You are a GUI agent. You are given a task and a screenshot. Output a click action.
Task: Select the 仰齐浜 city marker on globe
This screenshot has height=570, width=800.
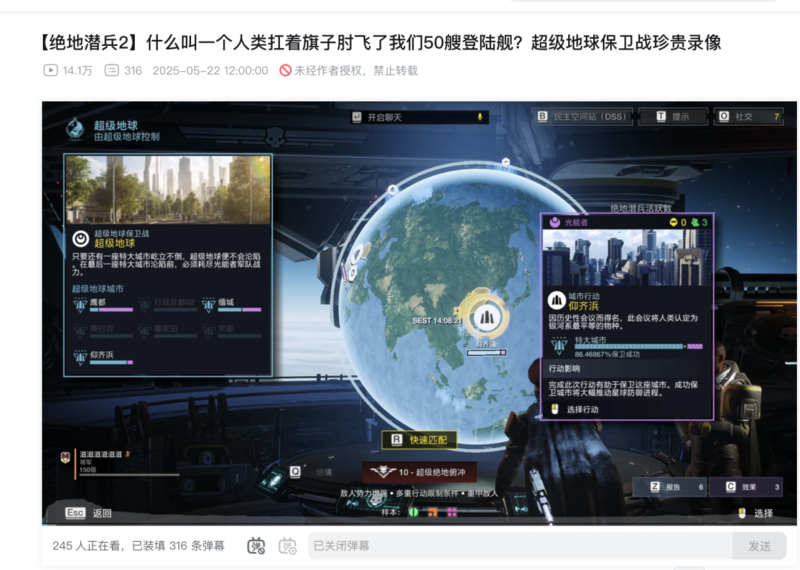(x=485, y=317)
